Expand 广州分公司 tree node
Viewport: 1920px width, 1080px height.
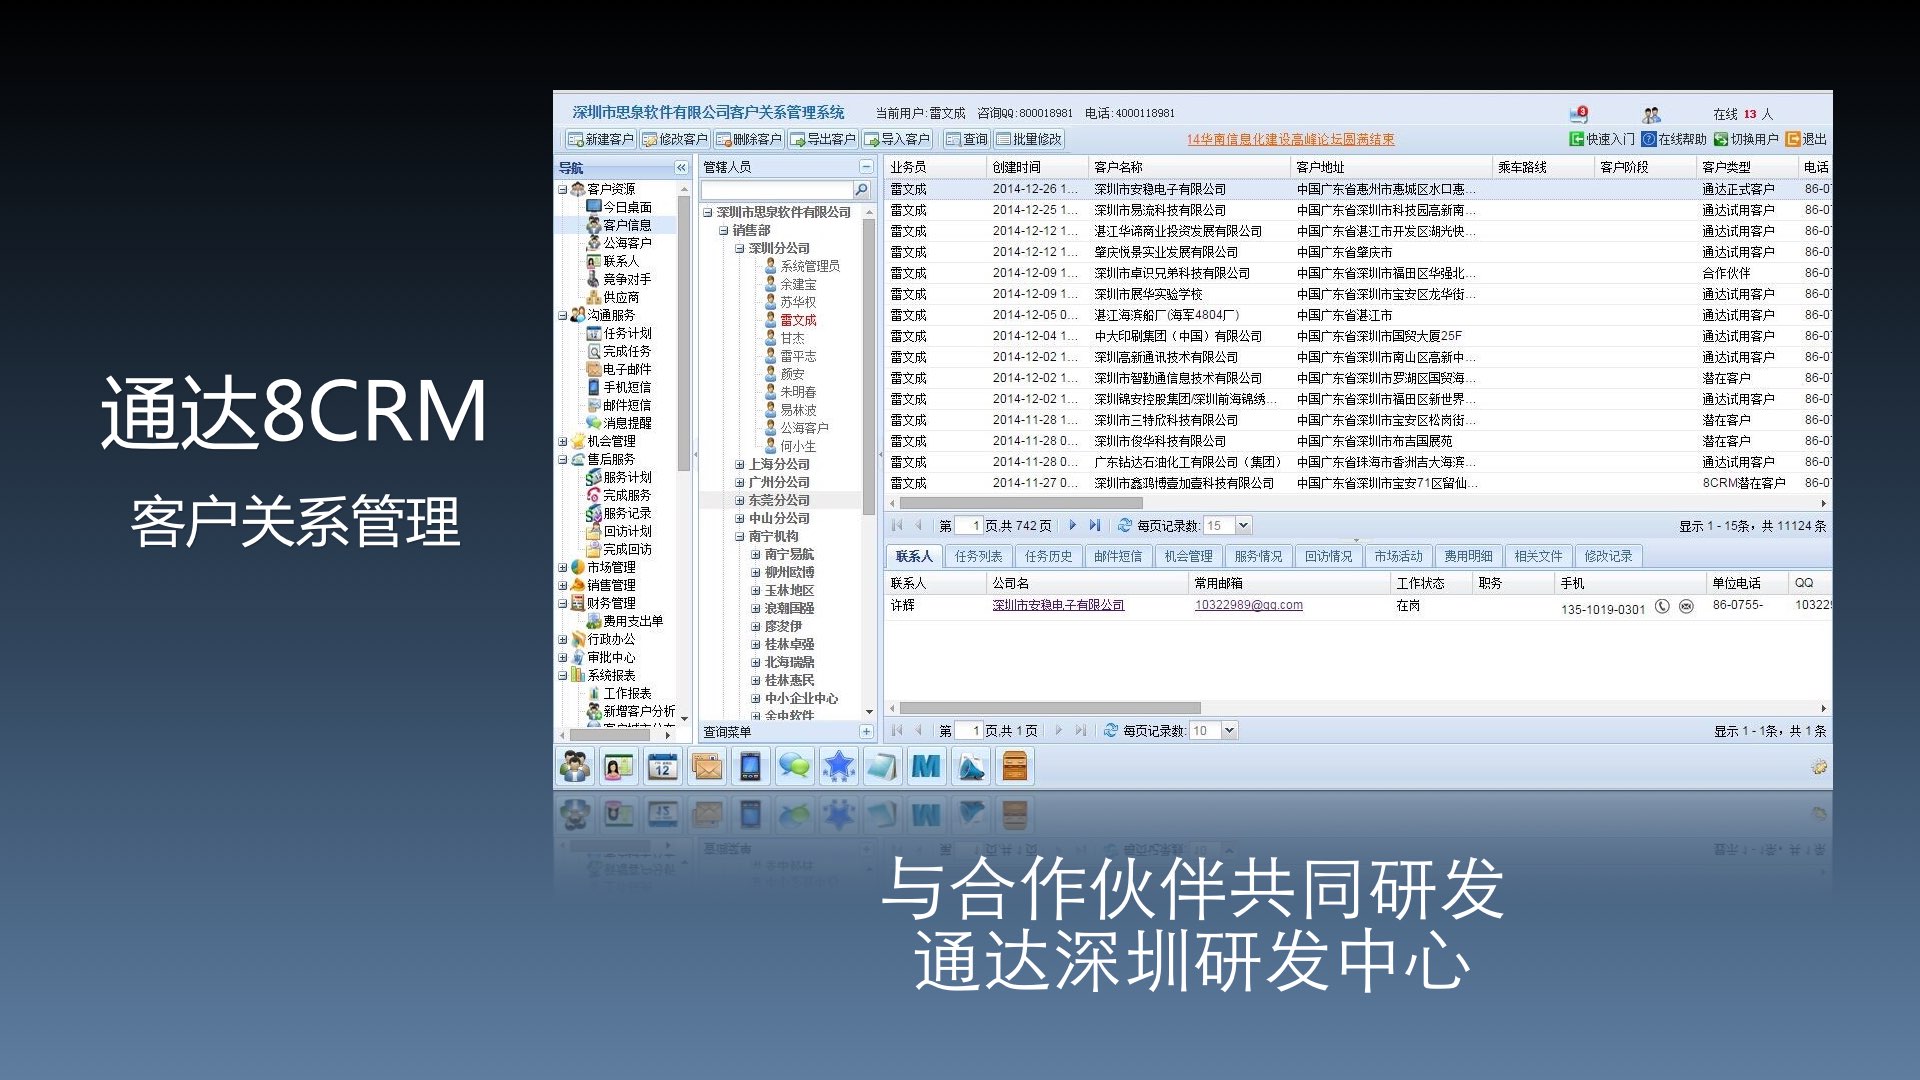coord(740,483)
